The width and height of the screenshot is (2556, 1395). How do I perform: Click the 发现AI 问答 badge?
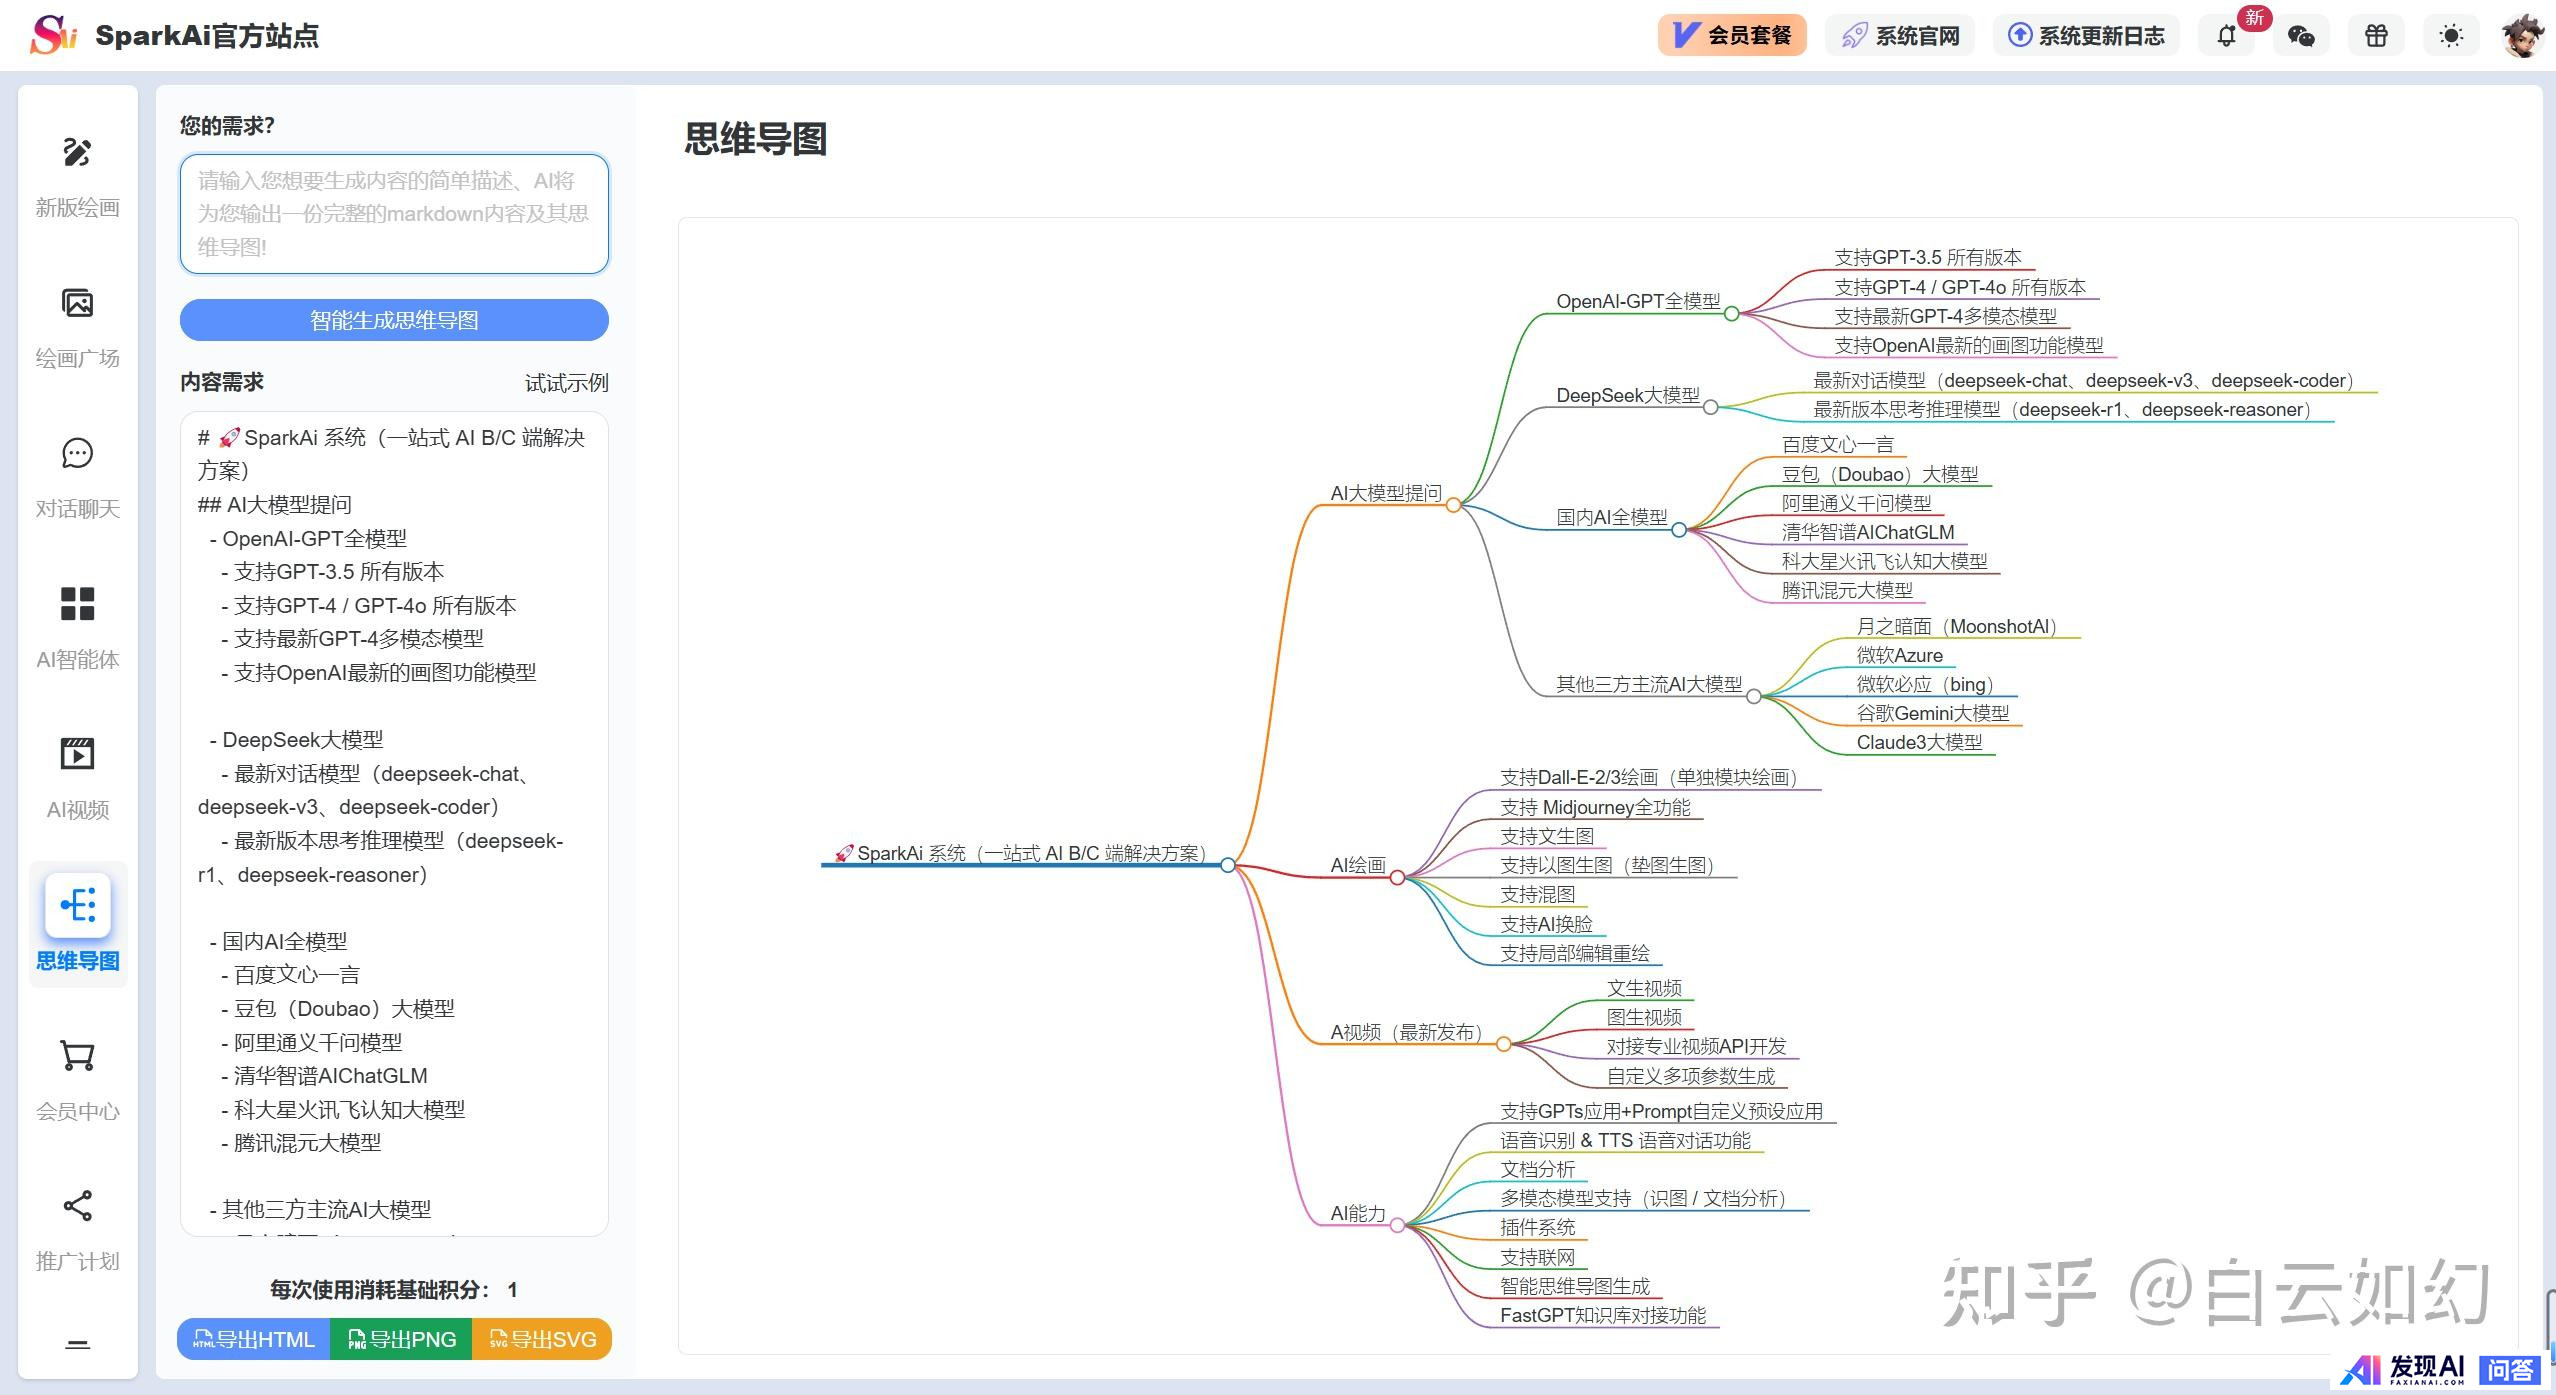pyautogui.click(x=2441, y=1370)
